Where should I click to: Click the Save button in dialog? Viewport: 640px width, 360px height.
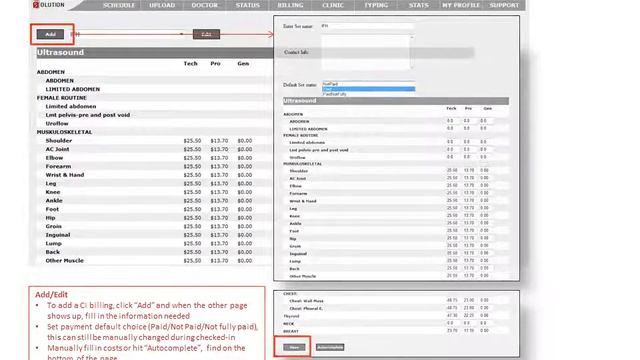coord(294,347)
